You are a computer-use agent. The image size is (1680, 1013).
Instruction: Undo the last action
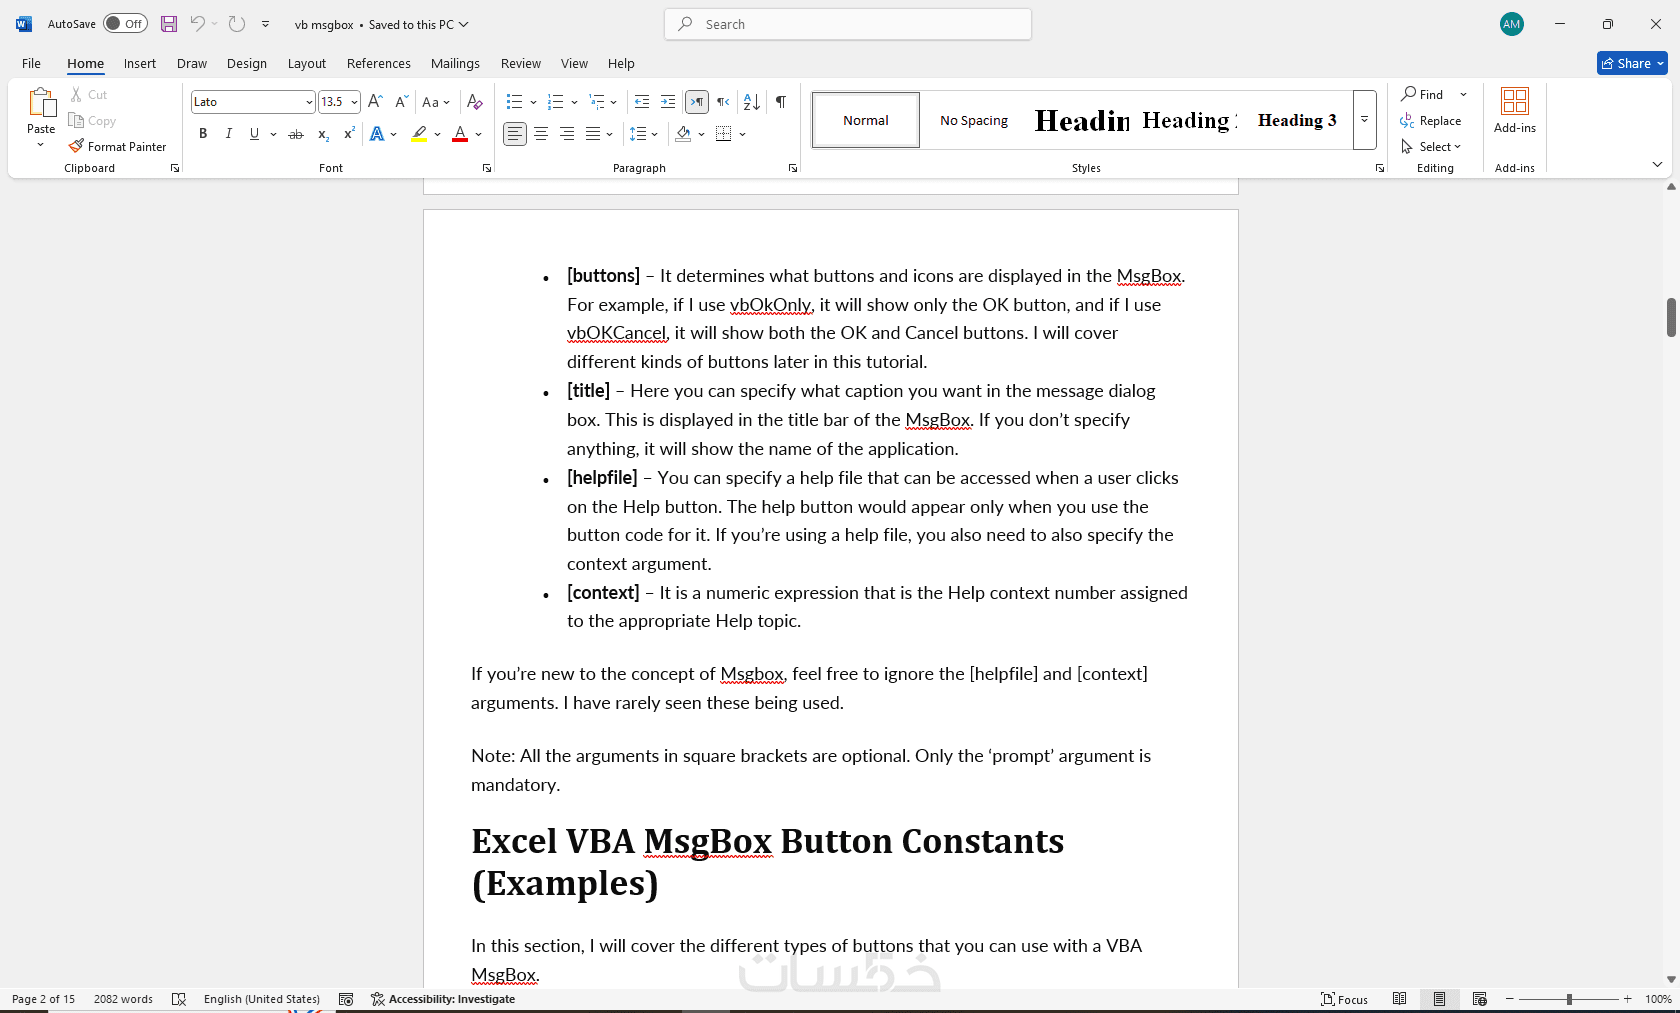click(197, 24)
